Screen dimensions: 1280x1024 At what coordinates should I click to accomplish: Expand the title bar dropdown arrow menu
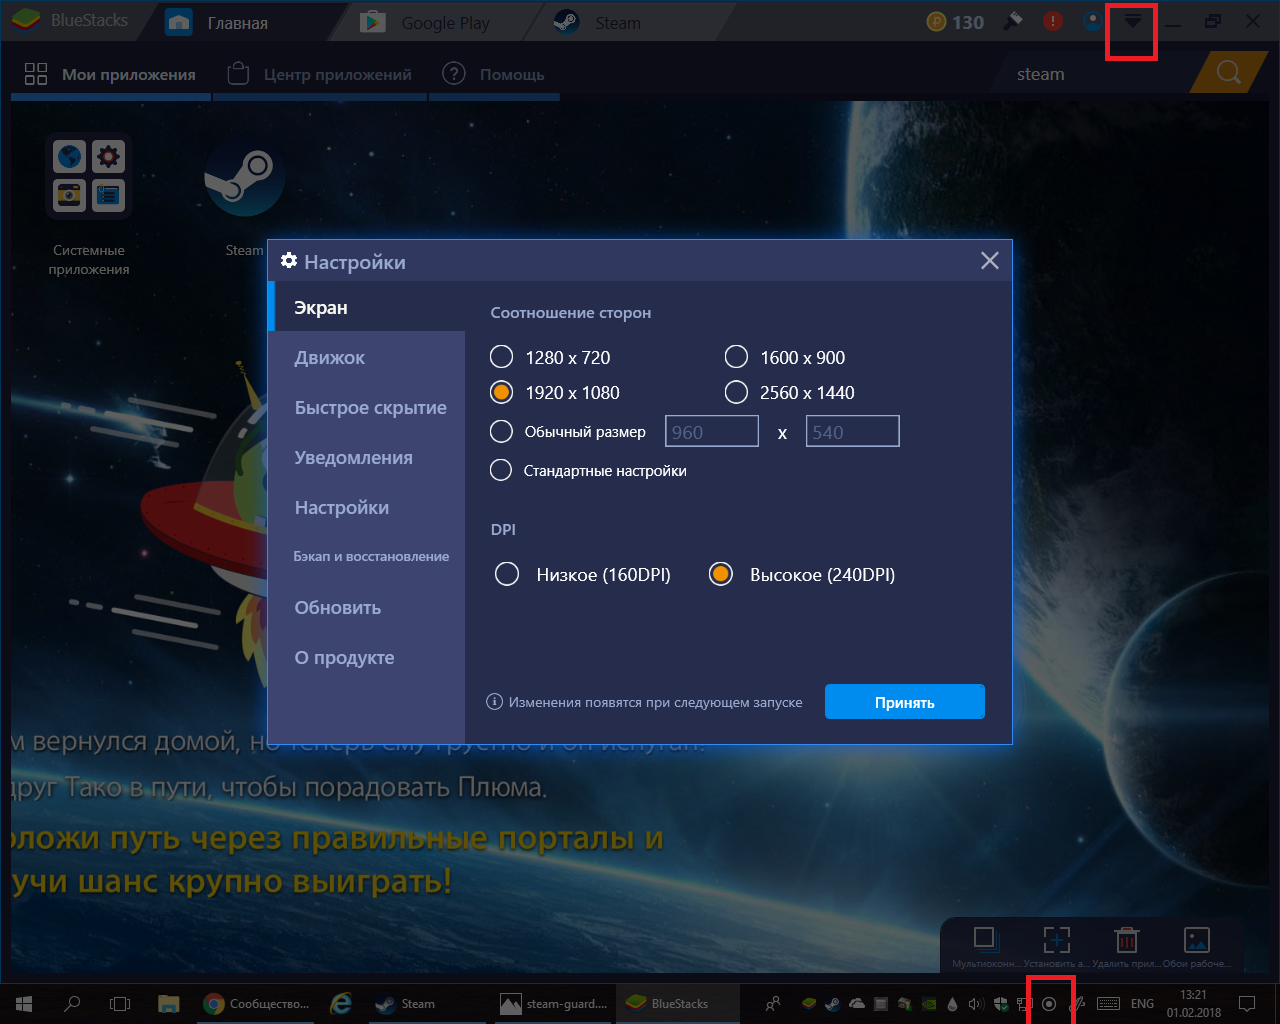[x=1132, y=22]
